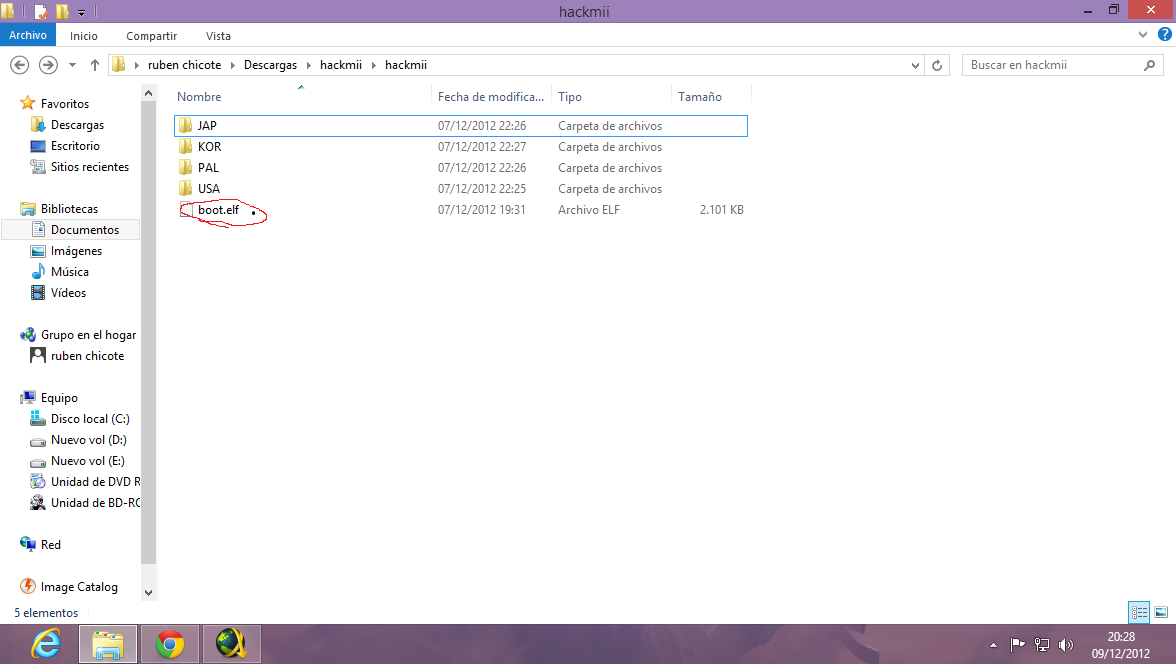Open Descargas in Favoritos
This screenshot has height=664, width=1176.
(77, 125)
